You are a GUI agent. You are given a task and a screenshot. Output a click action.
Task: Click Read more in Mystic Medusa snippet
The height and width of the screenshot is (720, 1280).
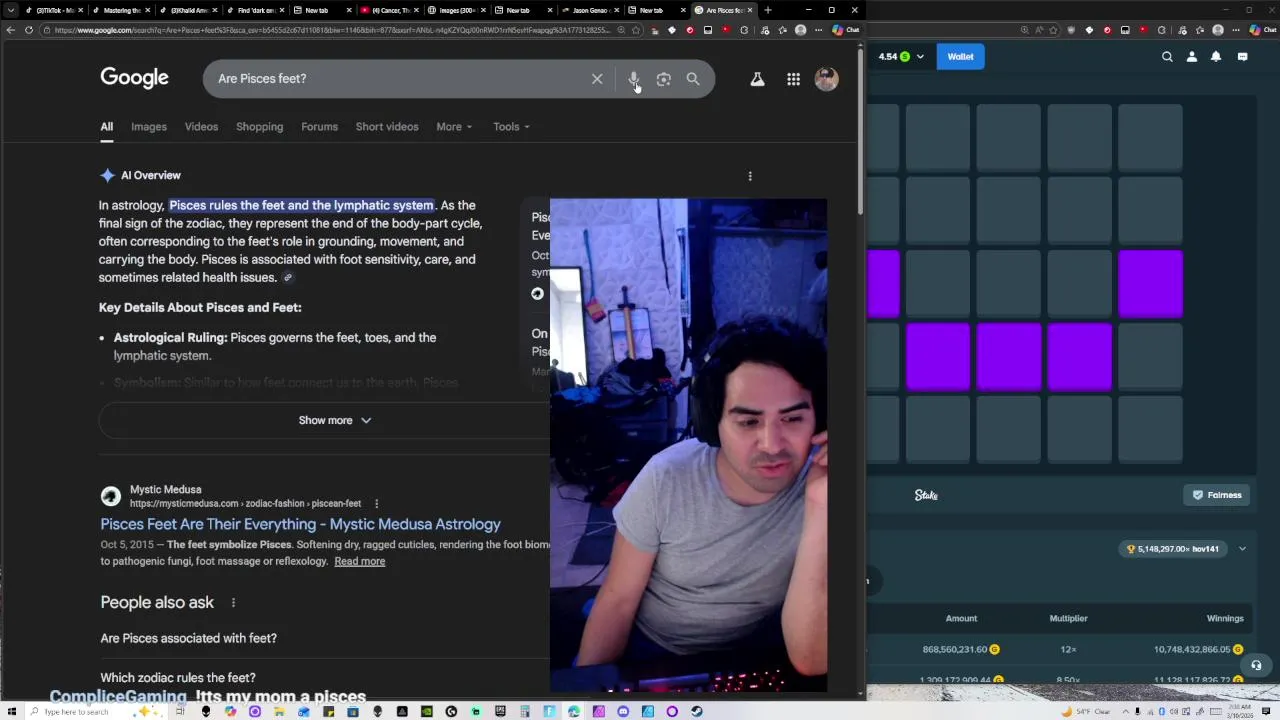pos(359,562)
